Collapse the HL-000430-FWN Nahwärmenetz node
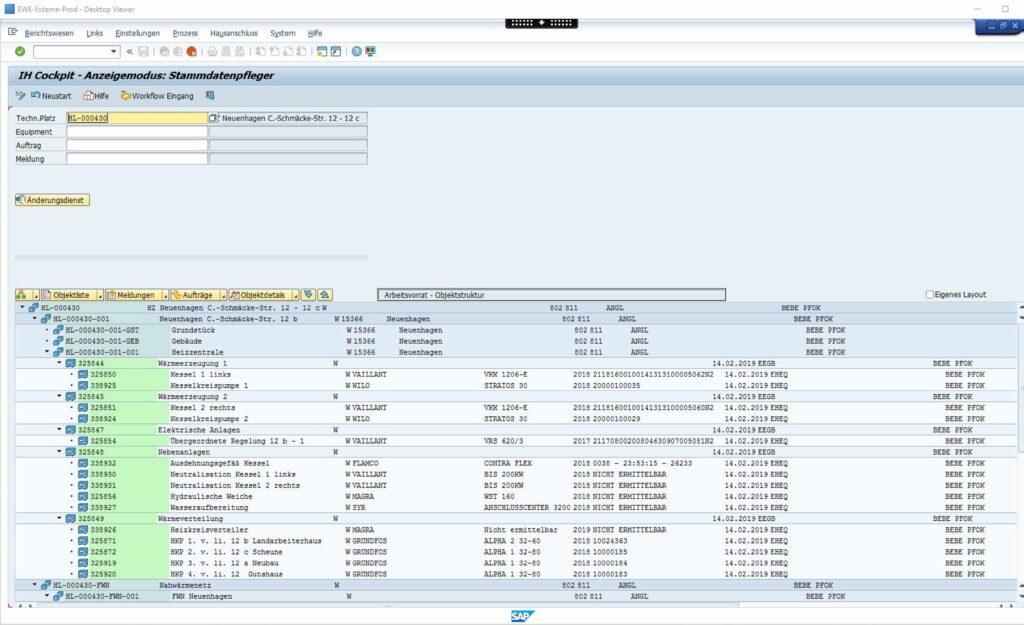Viewport: 1024px width, 625px height. (x=34, y=585)
